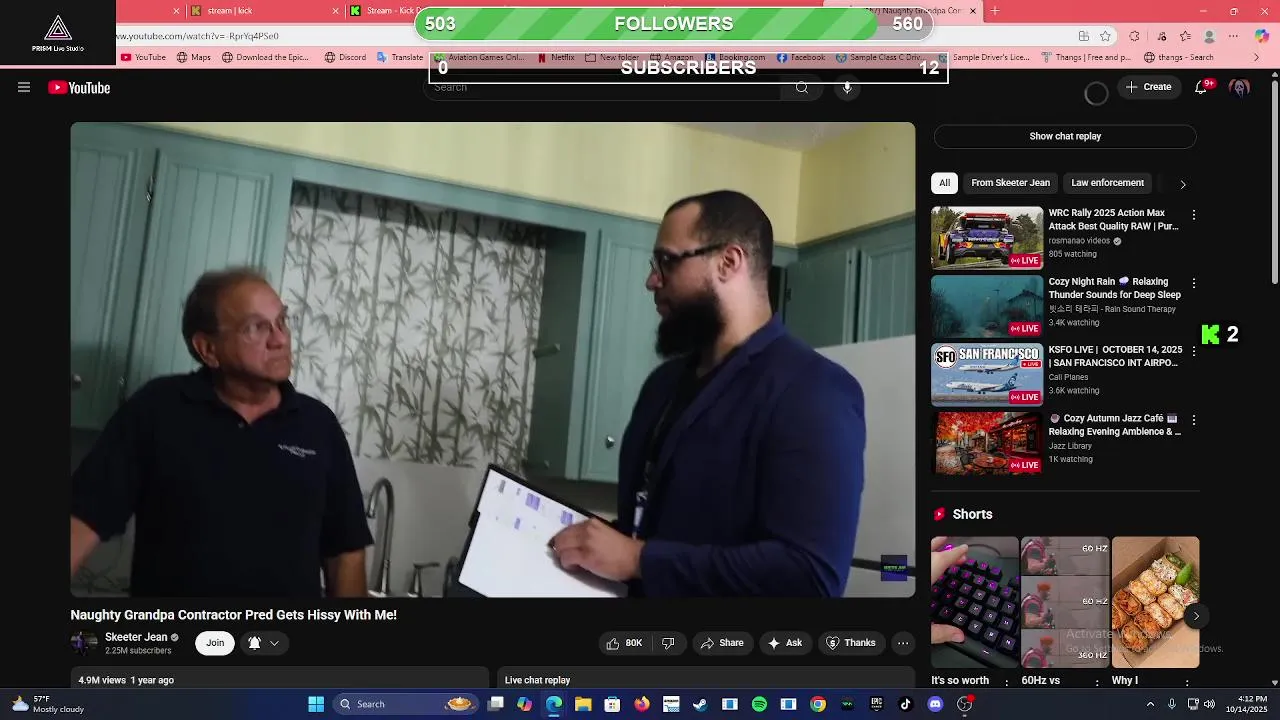Open the browser settings ellipsis menu
The width and height of the screenshot is (1280, 720).
coord(1233,36)
